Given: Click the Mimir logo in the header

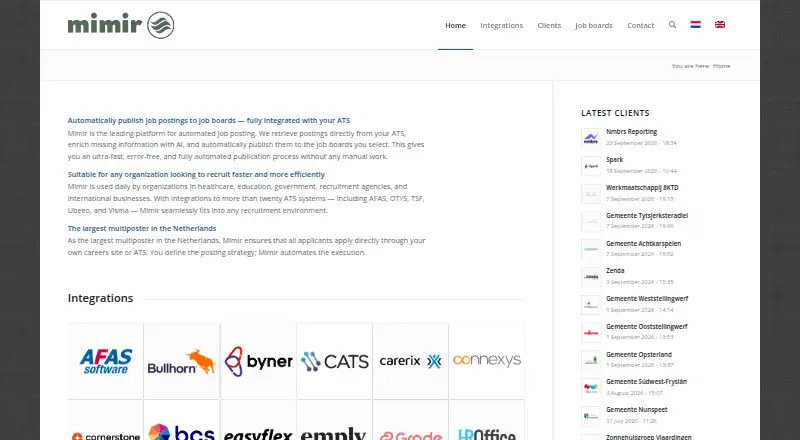Looking at the screenshot, I should tap(121, 25).
